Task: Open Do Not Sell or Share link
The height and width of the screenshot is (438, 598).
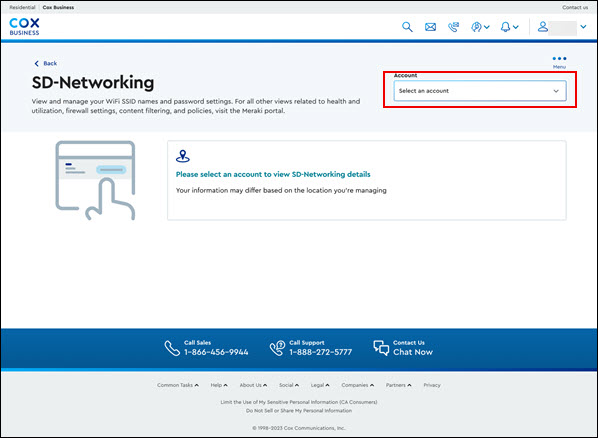Action: (299, 411)
